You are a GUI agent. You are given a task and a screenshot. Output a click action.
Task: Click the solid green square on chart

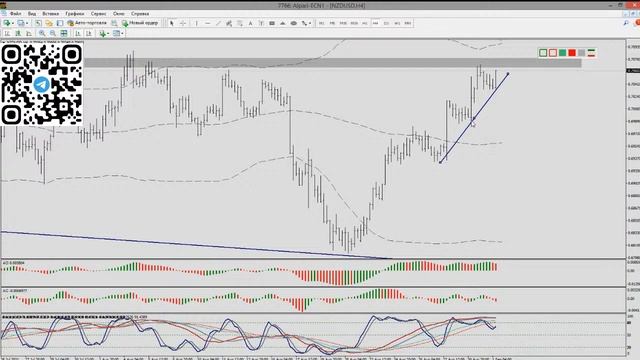click(562, 53)
